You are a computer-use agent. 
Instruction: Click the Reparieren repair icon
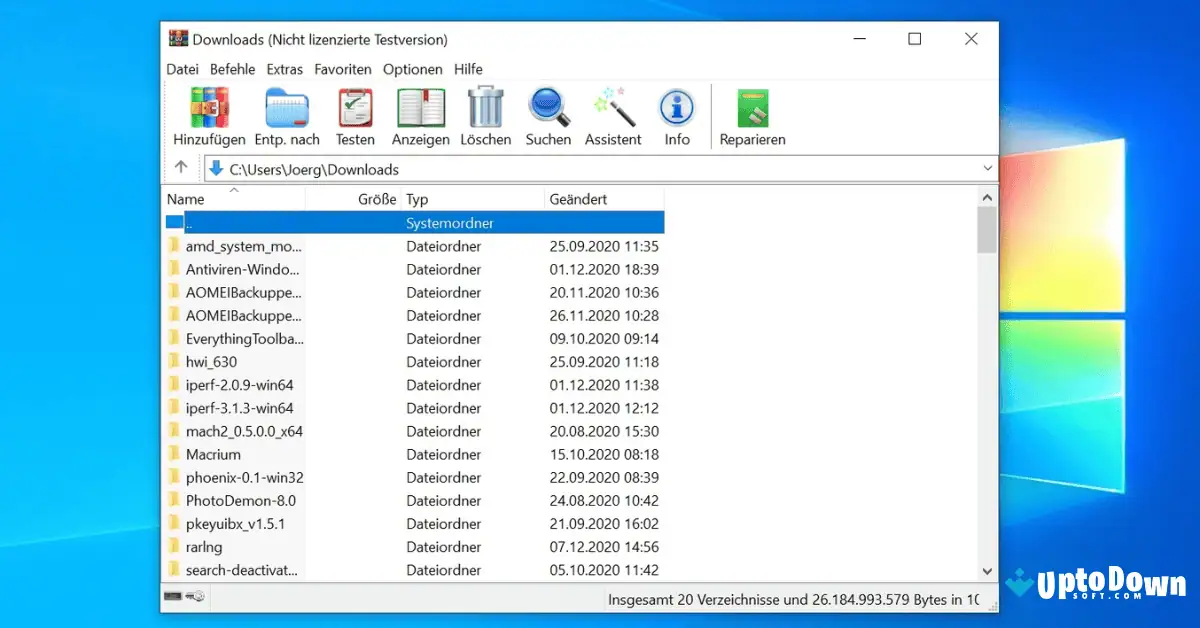(751, 105)
